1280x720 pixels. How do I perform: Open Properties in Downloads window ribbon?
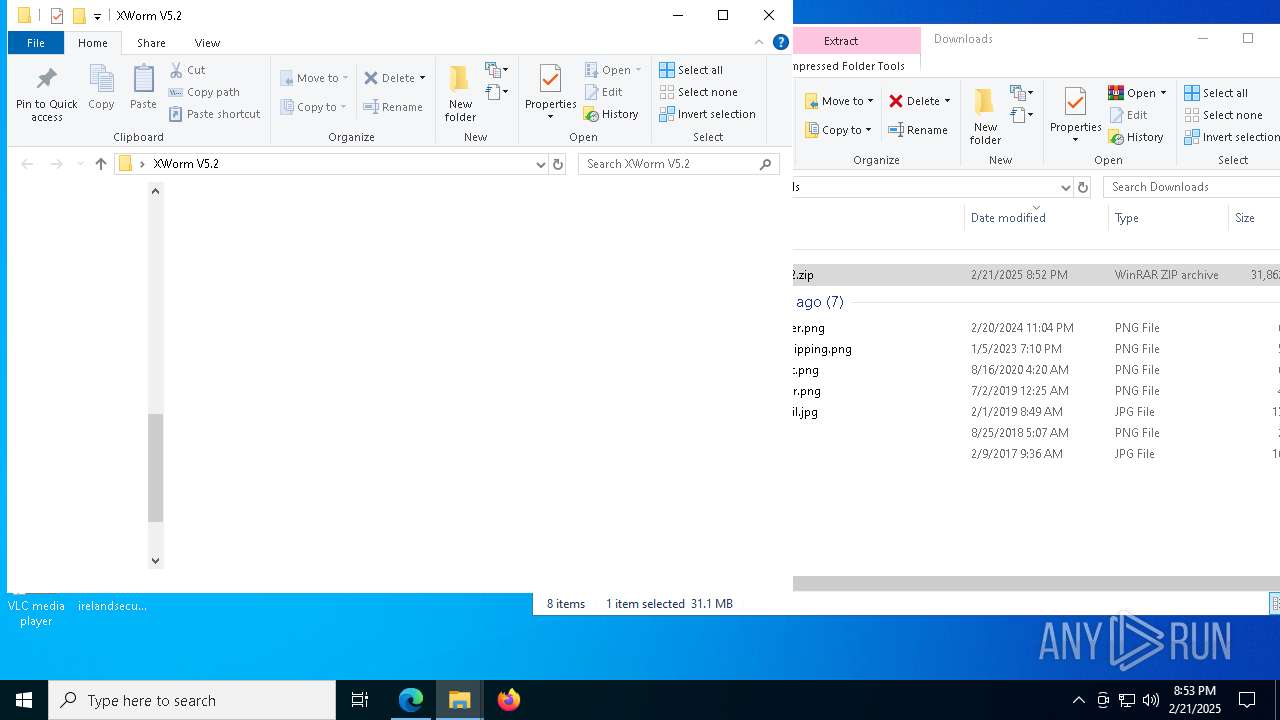[1075, 116]
